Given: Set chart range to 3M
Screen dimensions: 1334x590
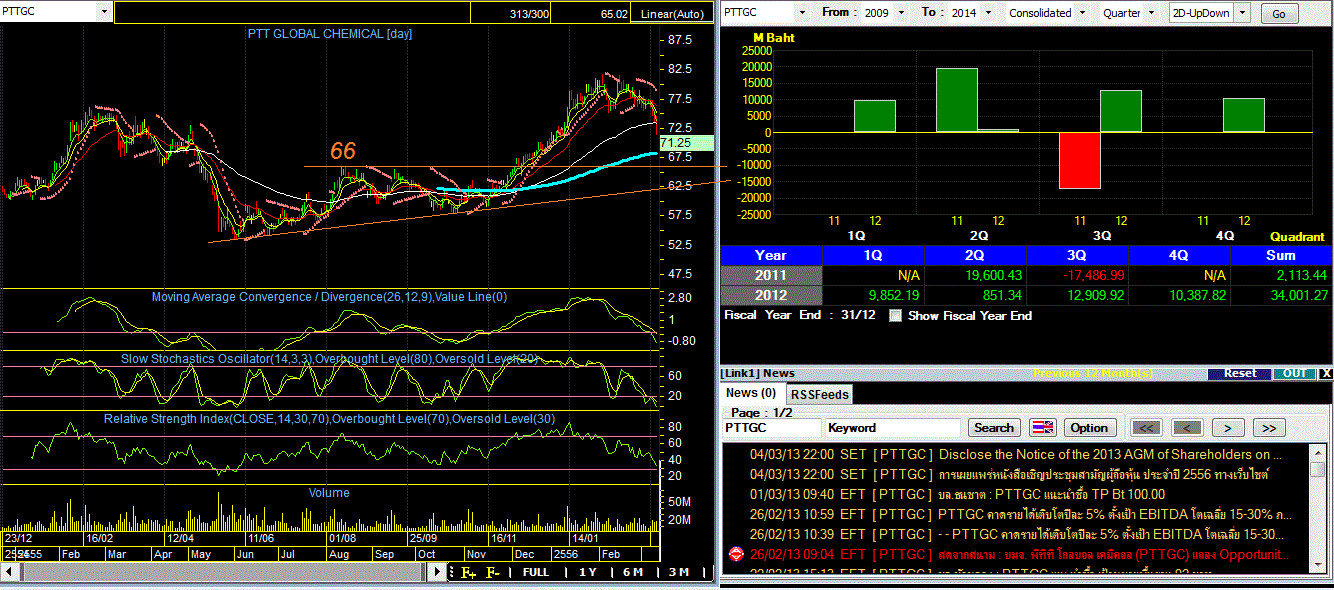Looking at the screenshot, I should coord(678,572).
